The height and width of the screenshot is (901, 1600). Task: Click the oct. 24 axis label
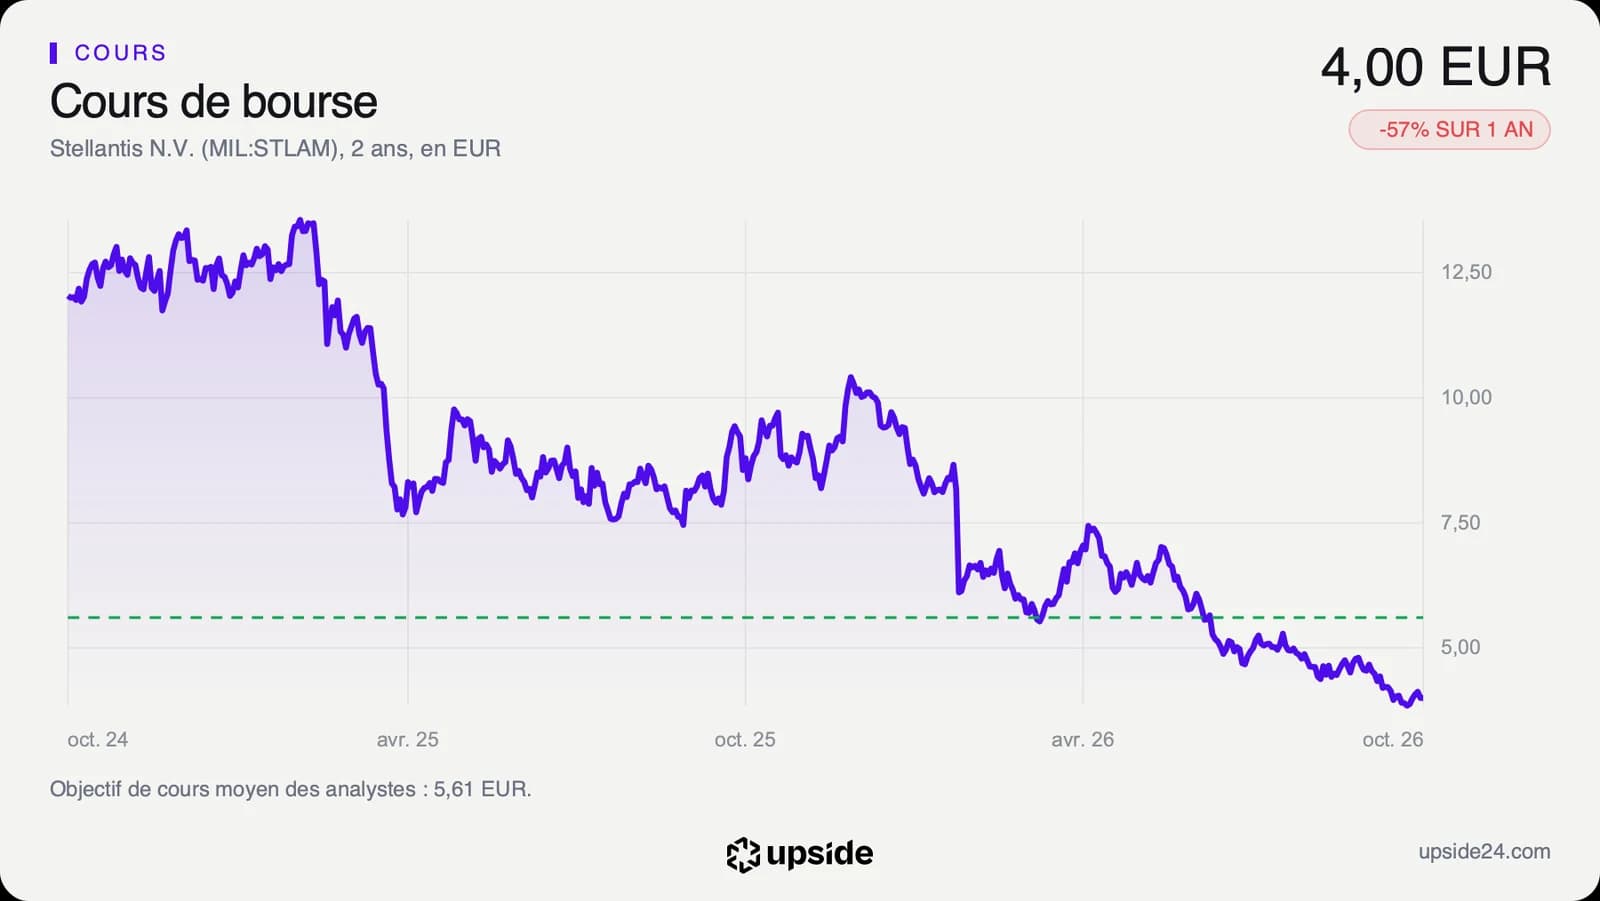click(98, 740)
